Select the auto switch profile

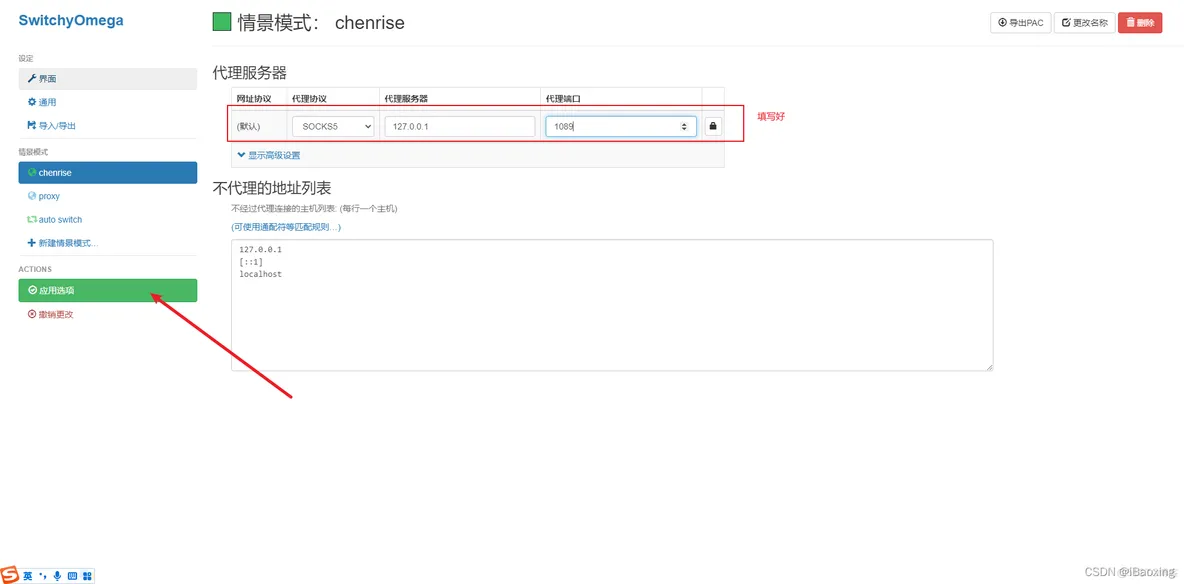click(107, 219)
